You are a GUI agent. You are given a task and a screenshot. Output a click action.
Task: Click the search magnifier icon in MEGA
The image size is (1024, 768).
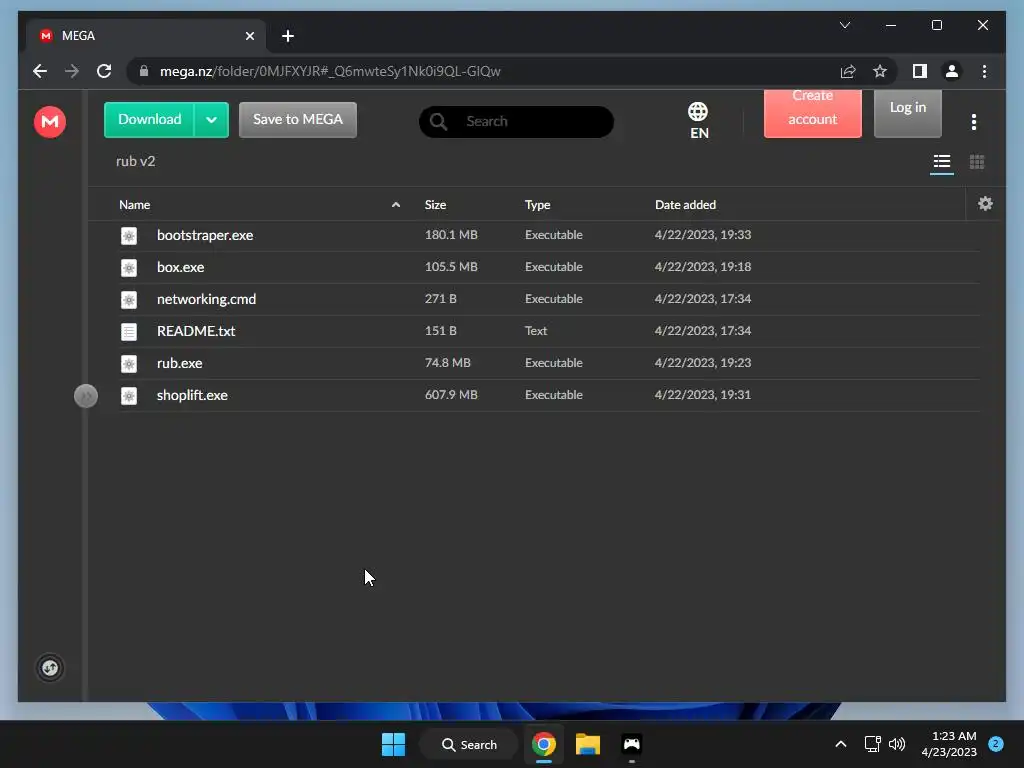[438, 121]
